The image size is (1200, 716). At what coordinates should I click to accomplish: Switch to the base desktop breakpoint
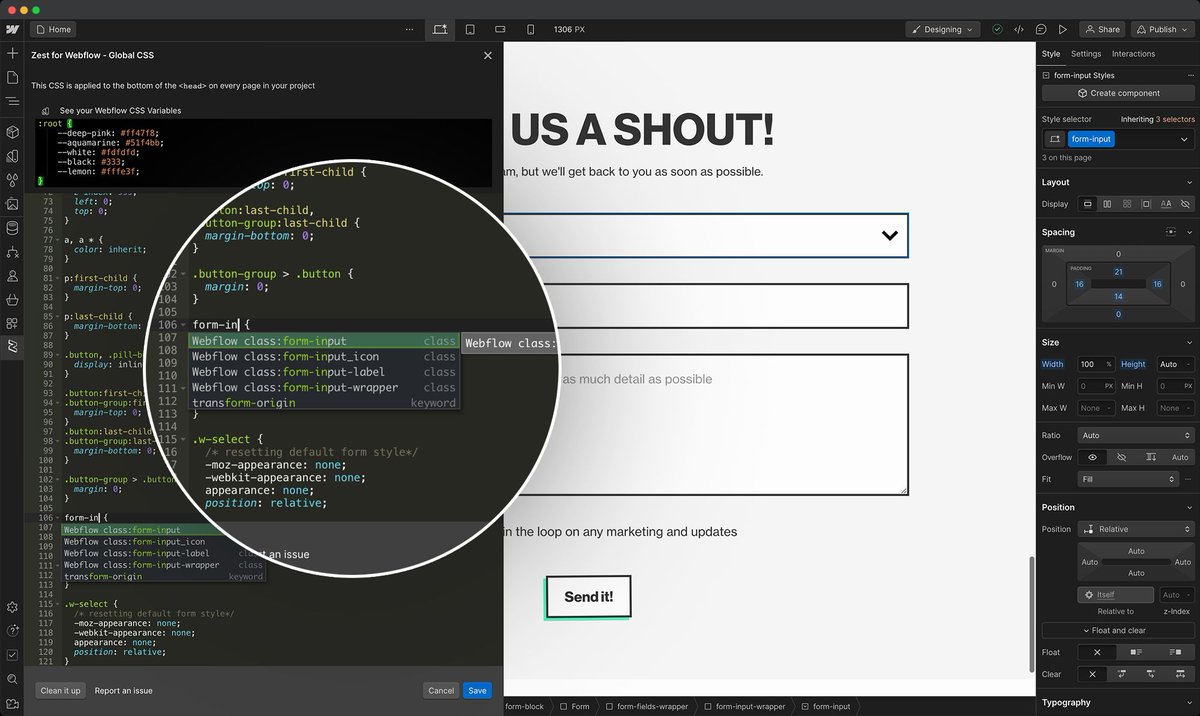coord(440,29)
